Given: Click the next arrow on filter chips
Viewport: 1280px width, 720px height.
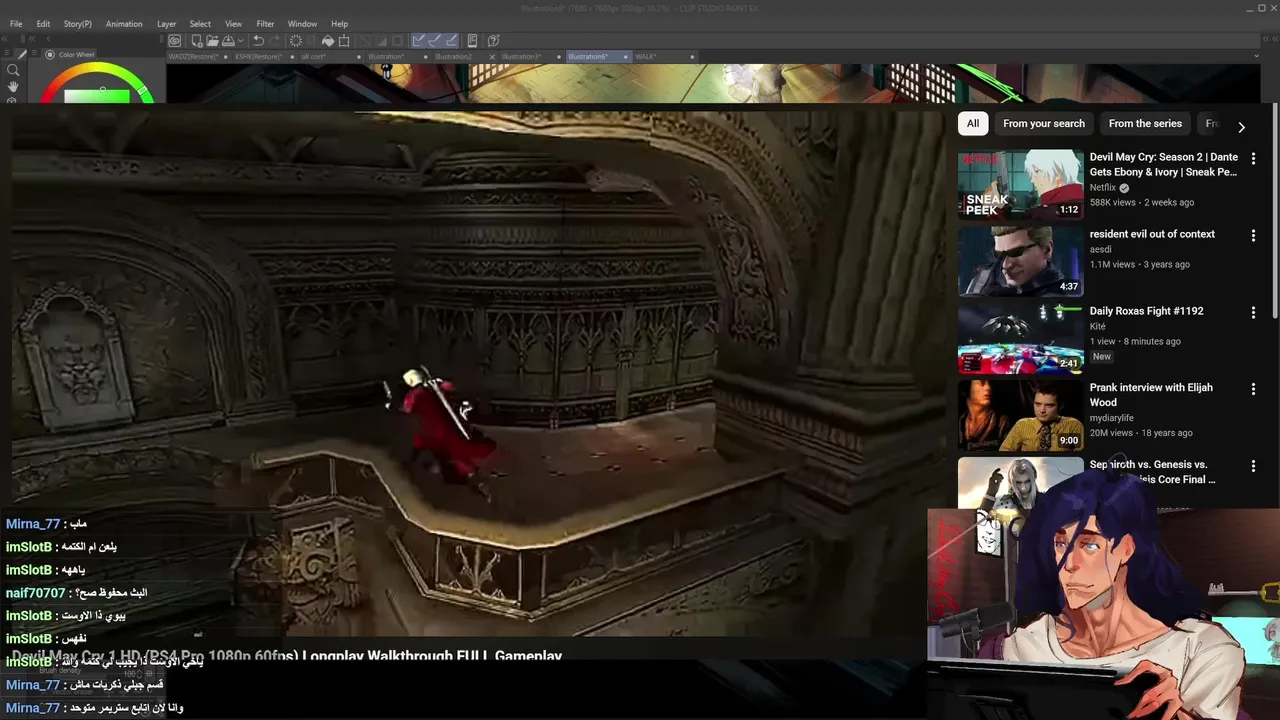Looking at the screenshot, I should [1241, 127].
